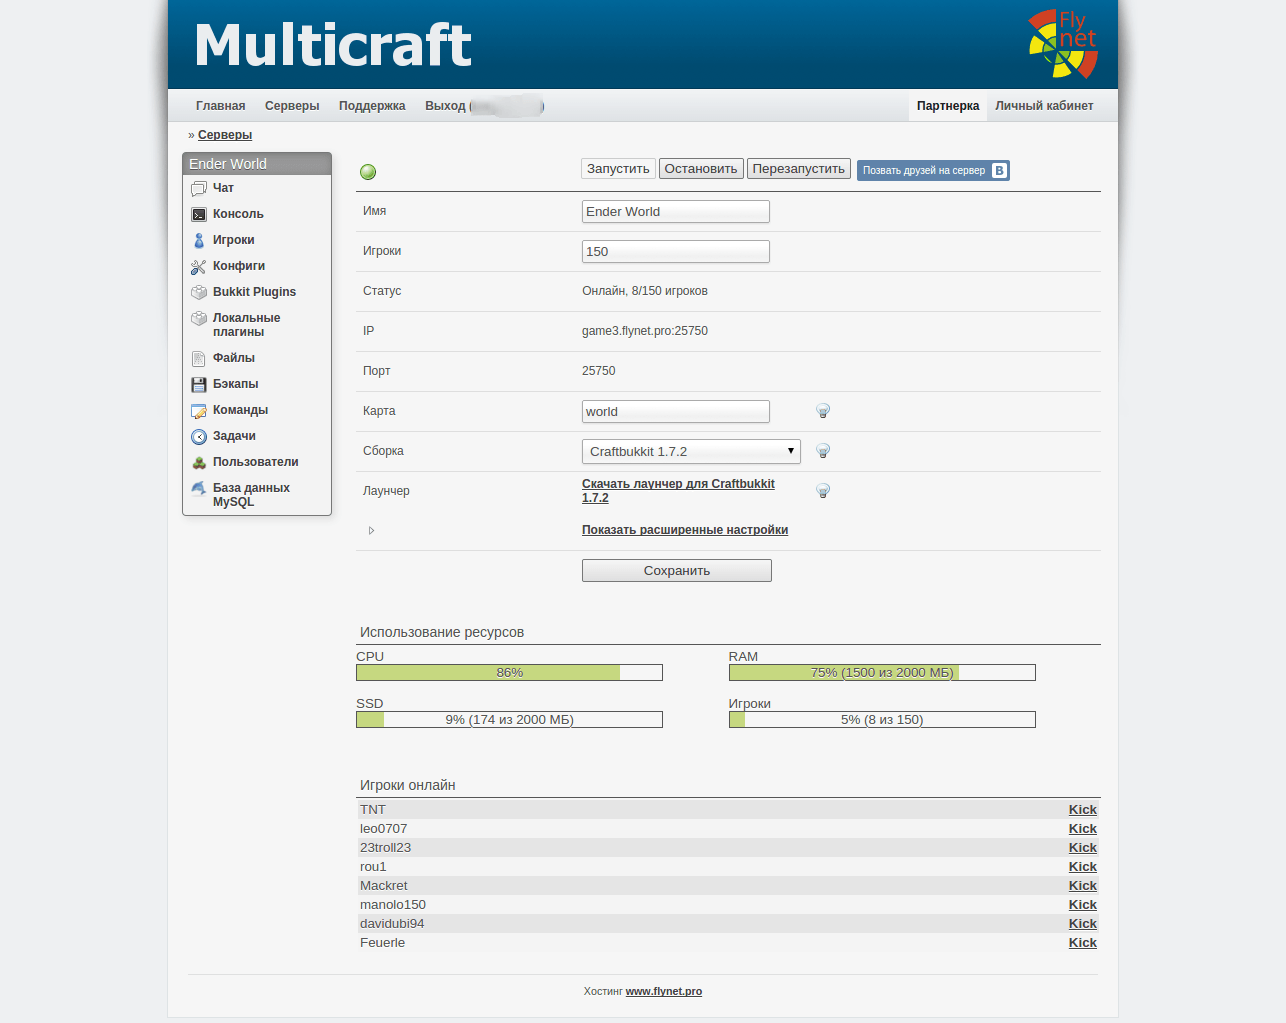
Task: Kick player TNT
Action: (1083, 810)
